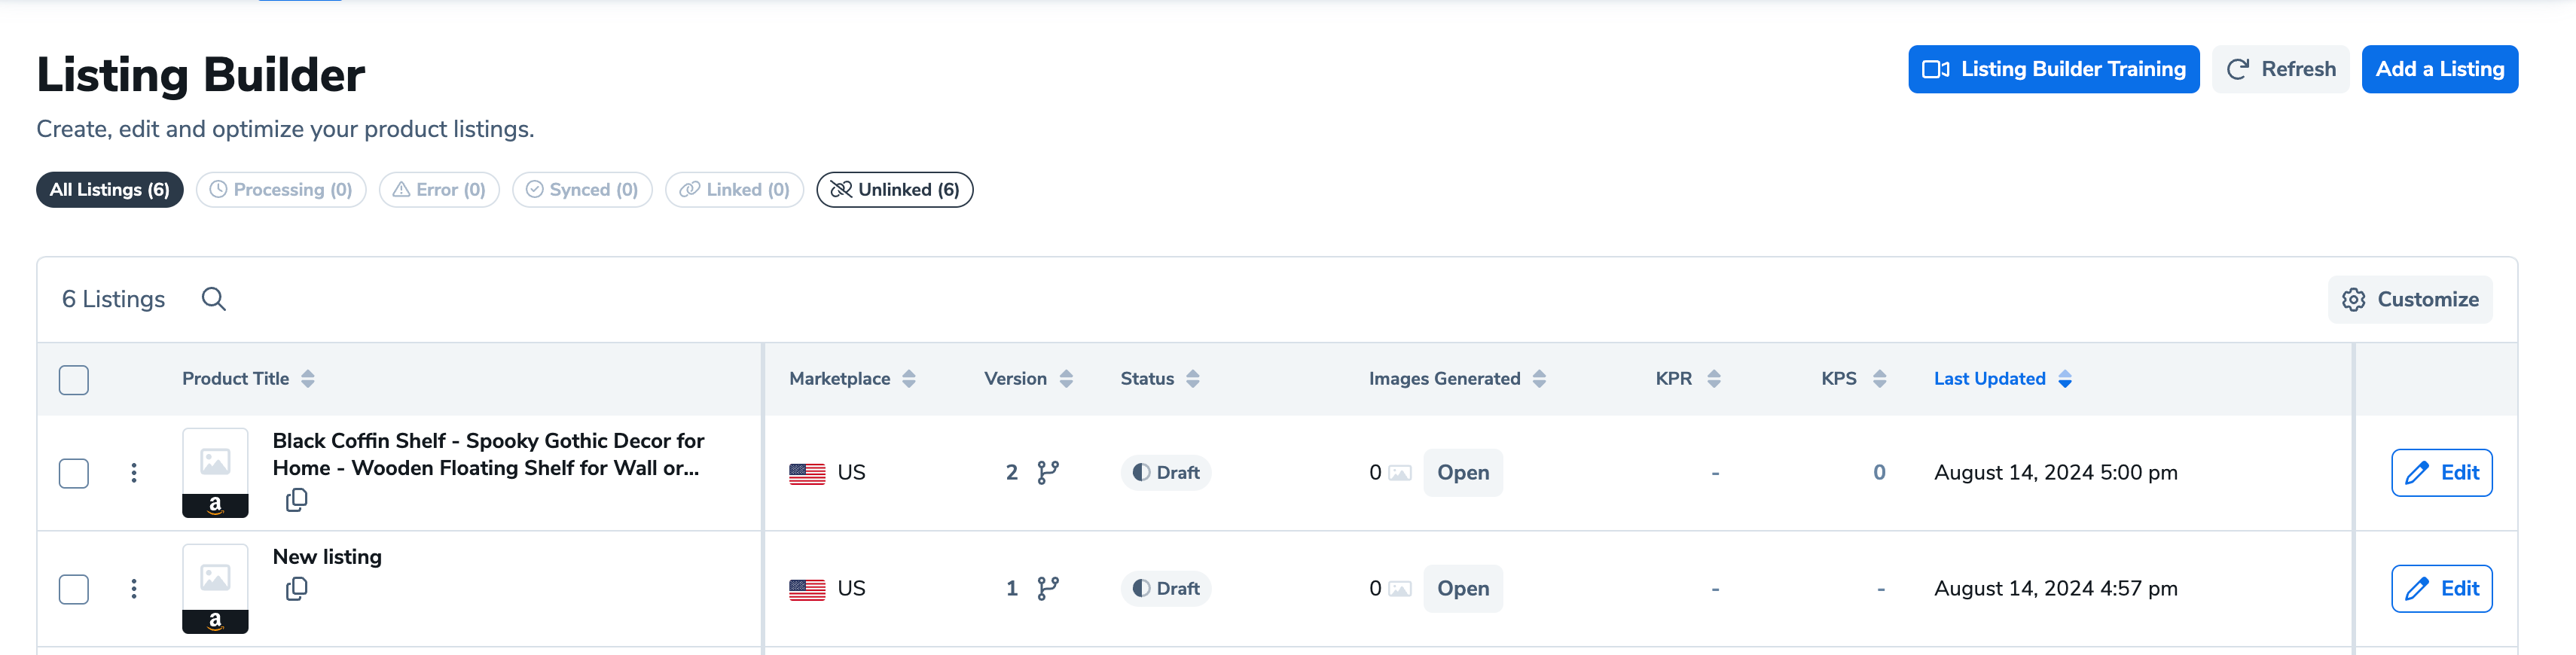Open the Listing Builder Training video
The height and width of the screenshot is (655, 2576).
pyautogui.click(x=2053, y=69)
